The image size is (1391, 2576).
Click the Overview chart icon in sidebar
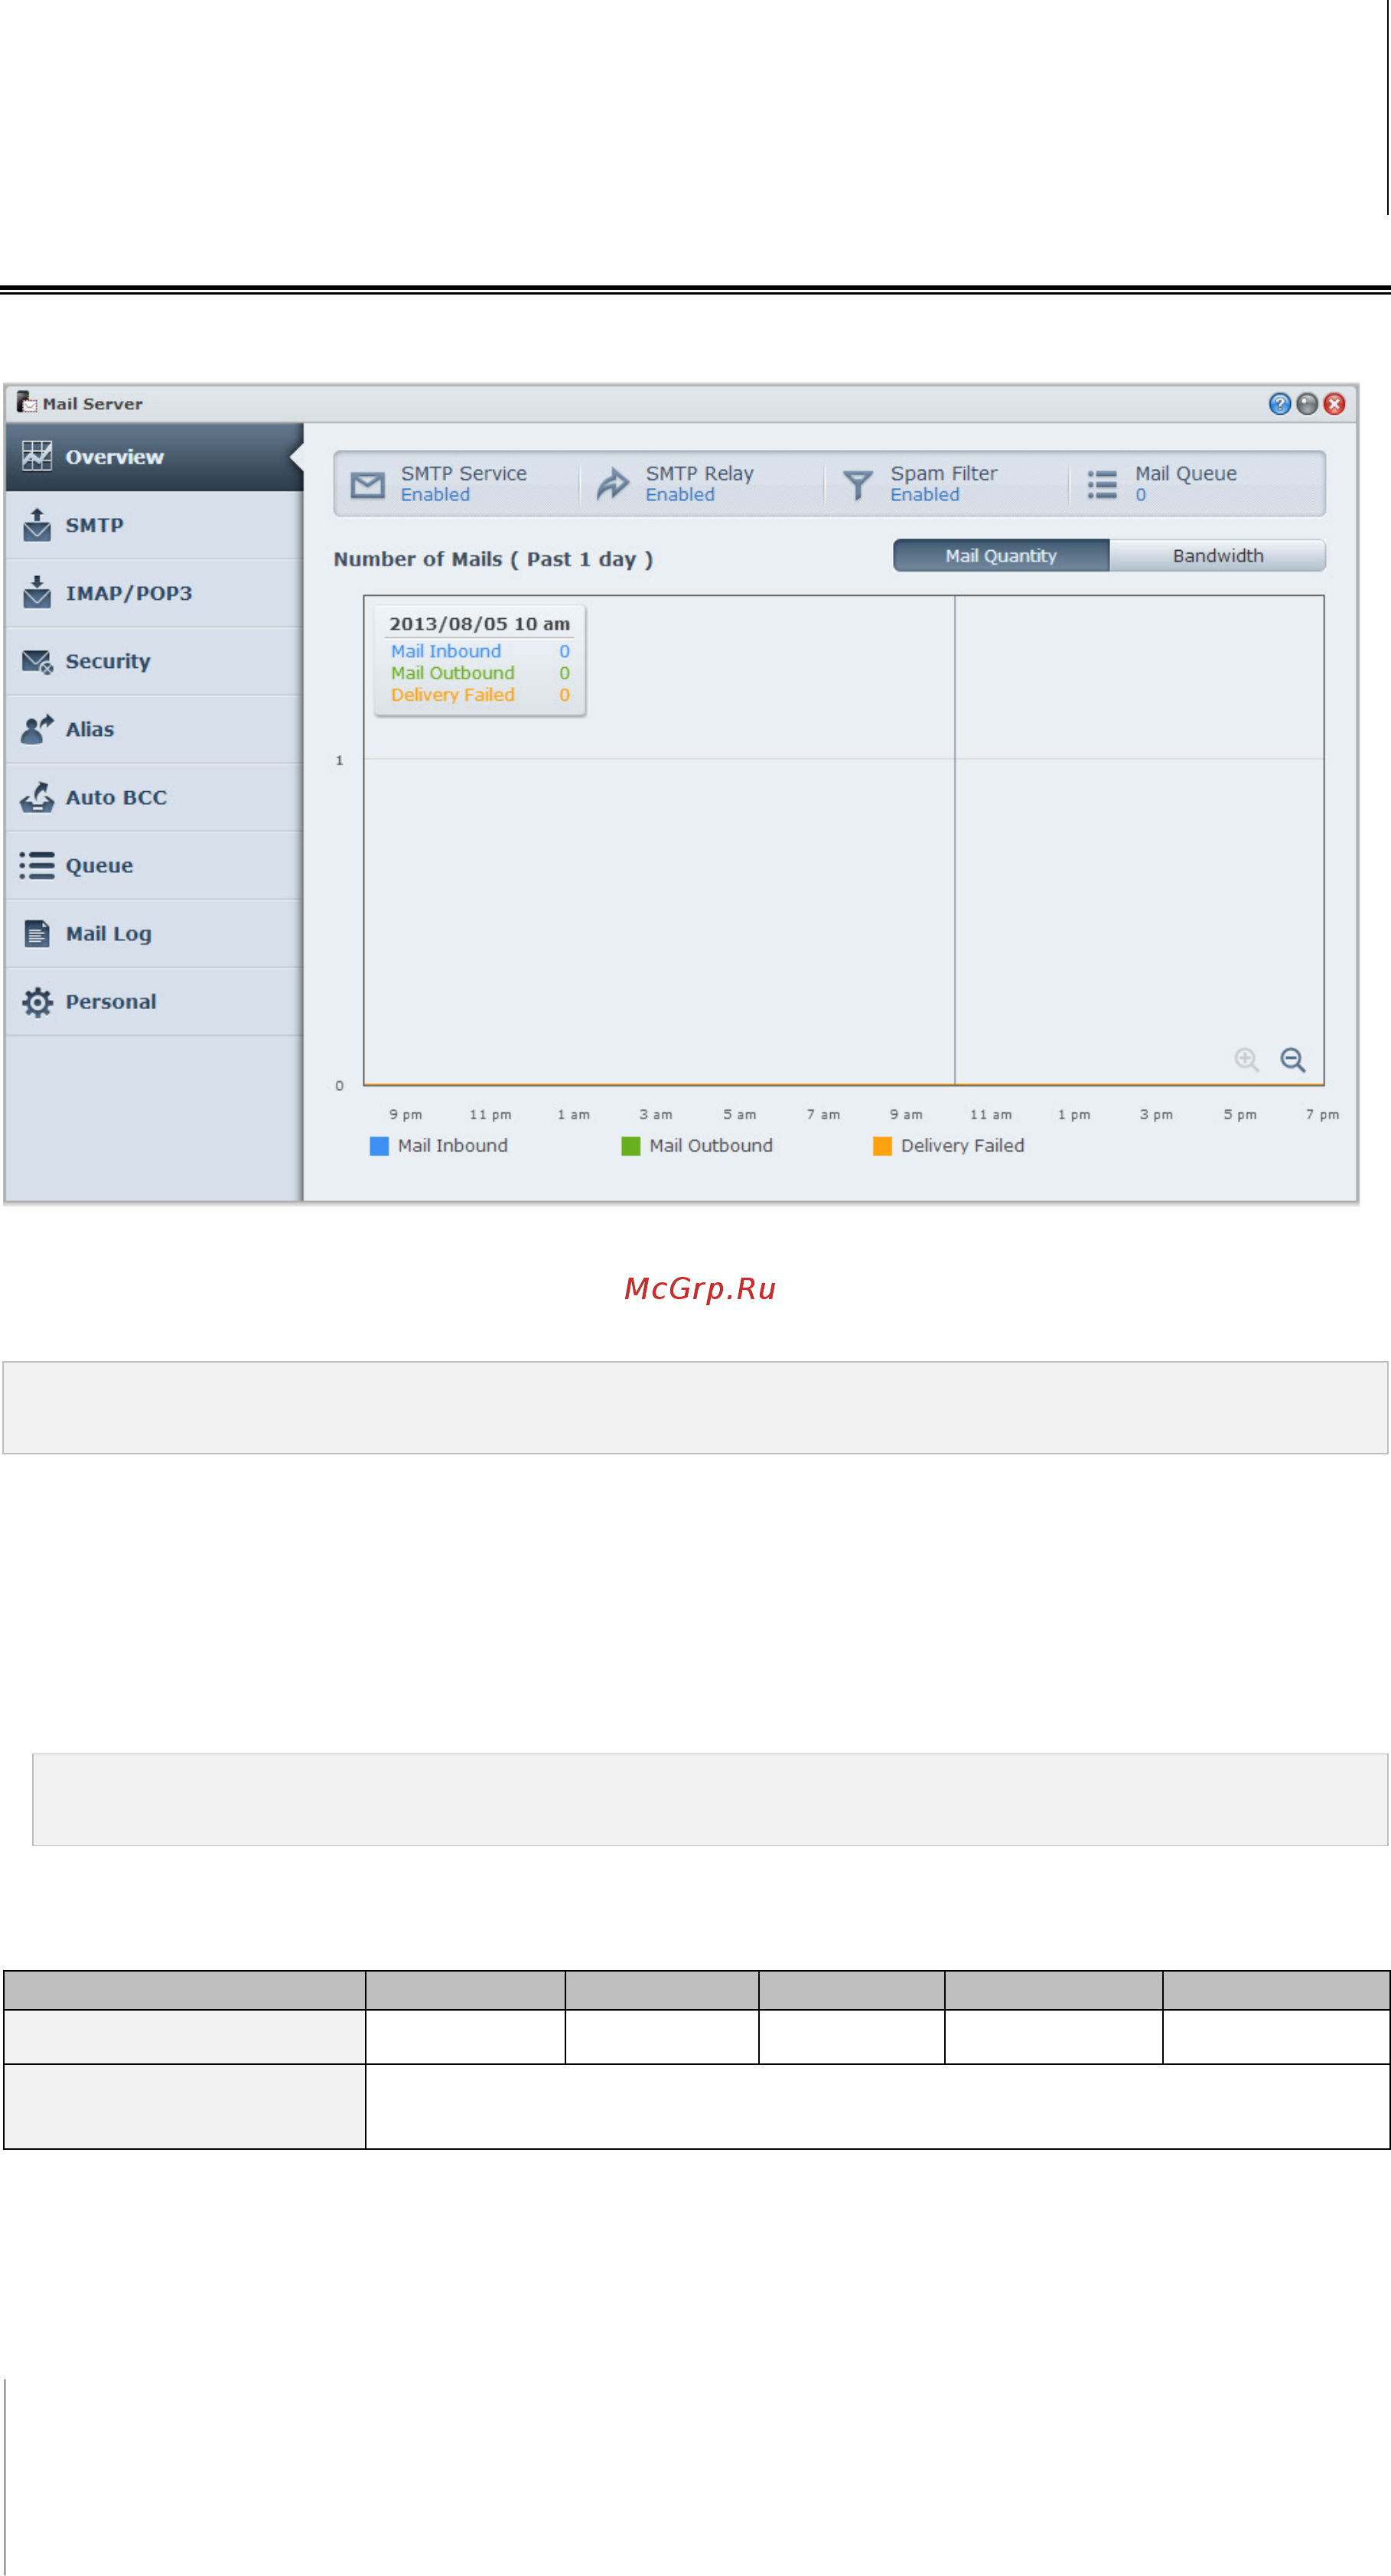pos(37,456)
